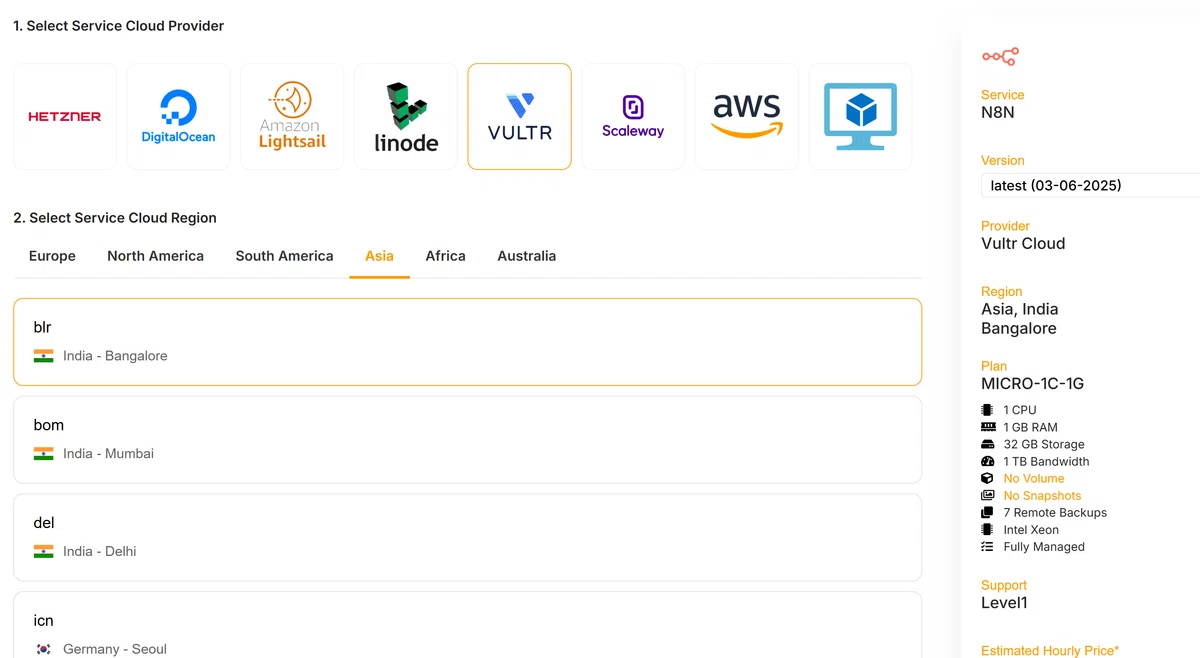Image resolution: width=1200 pixels, height=658 pixels.
Task: Open the North America region tab
Action: pos(155,256)
